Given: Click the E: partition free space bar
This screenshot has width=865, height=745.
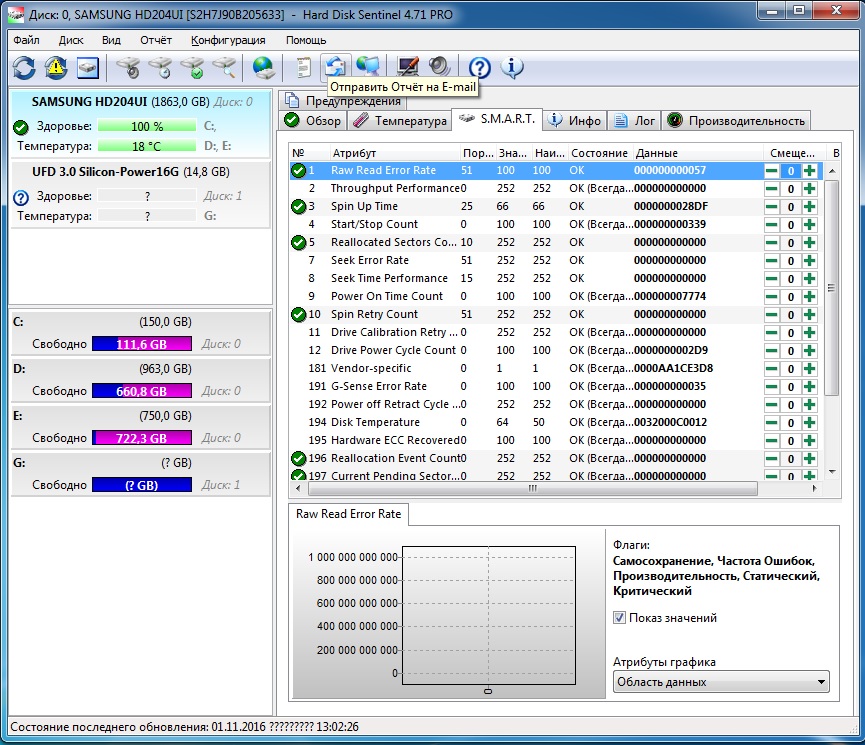Looking at the screenshot, I should coord(141,438).
